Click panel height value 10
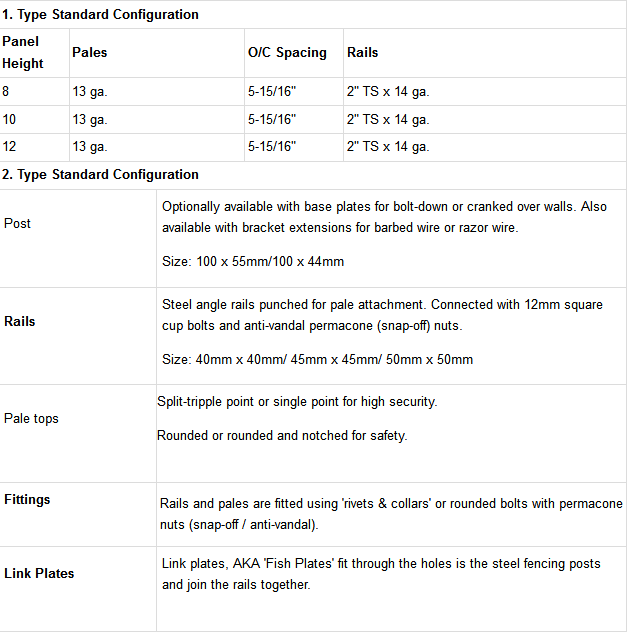Image resolution: width=628 pixels, height=633 pixels. point(10,120)
